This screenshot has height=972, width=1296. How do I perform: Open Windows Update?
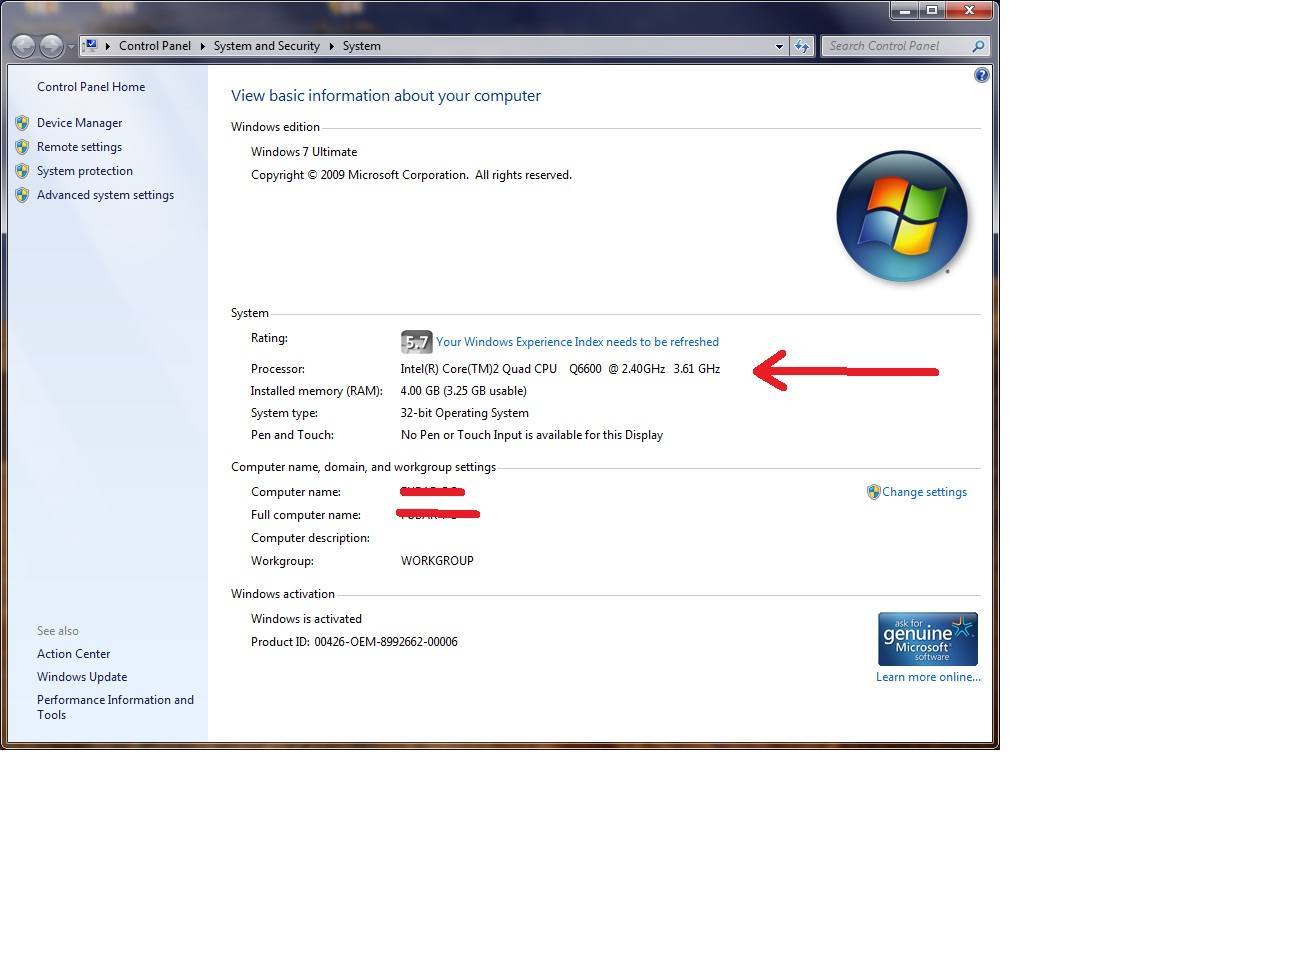coord(82,677)
